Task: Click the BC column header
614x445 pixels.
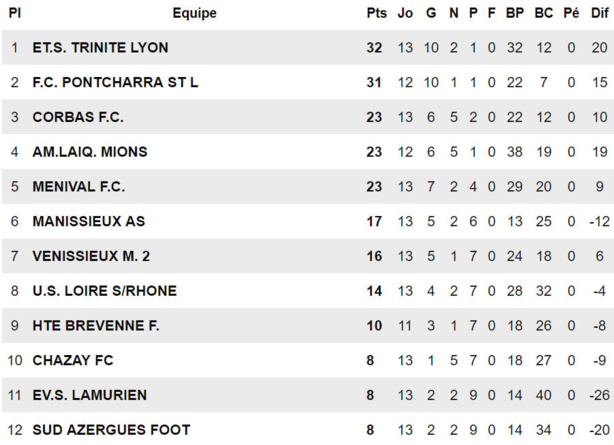Action: 544,14
